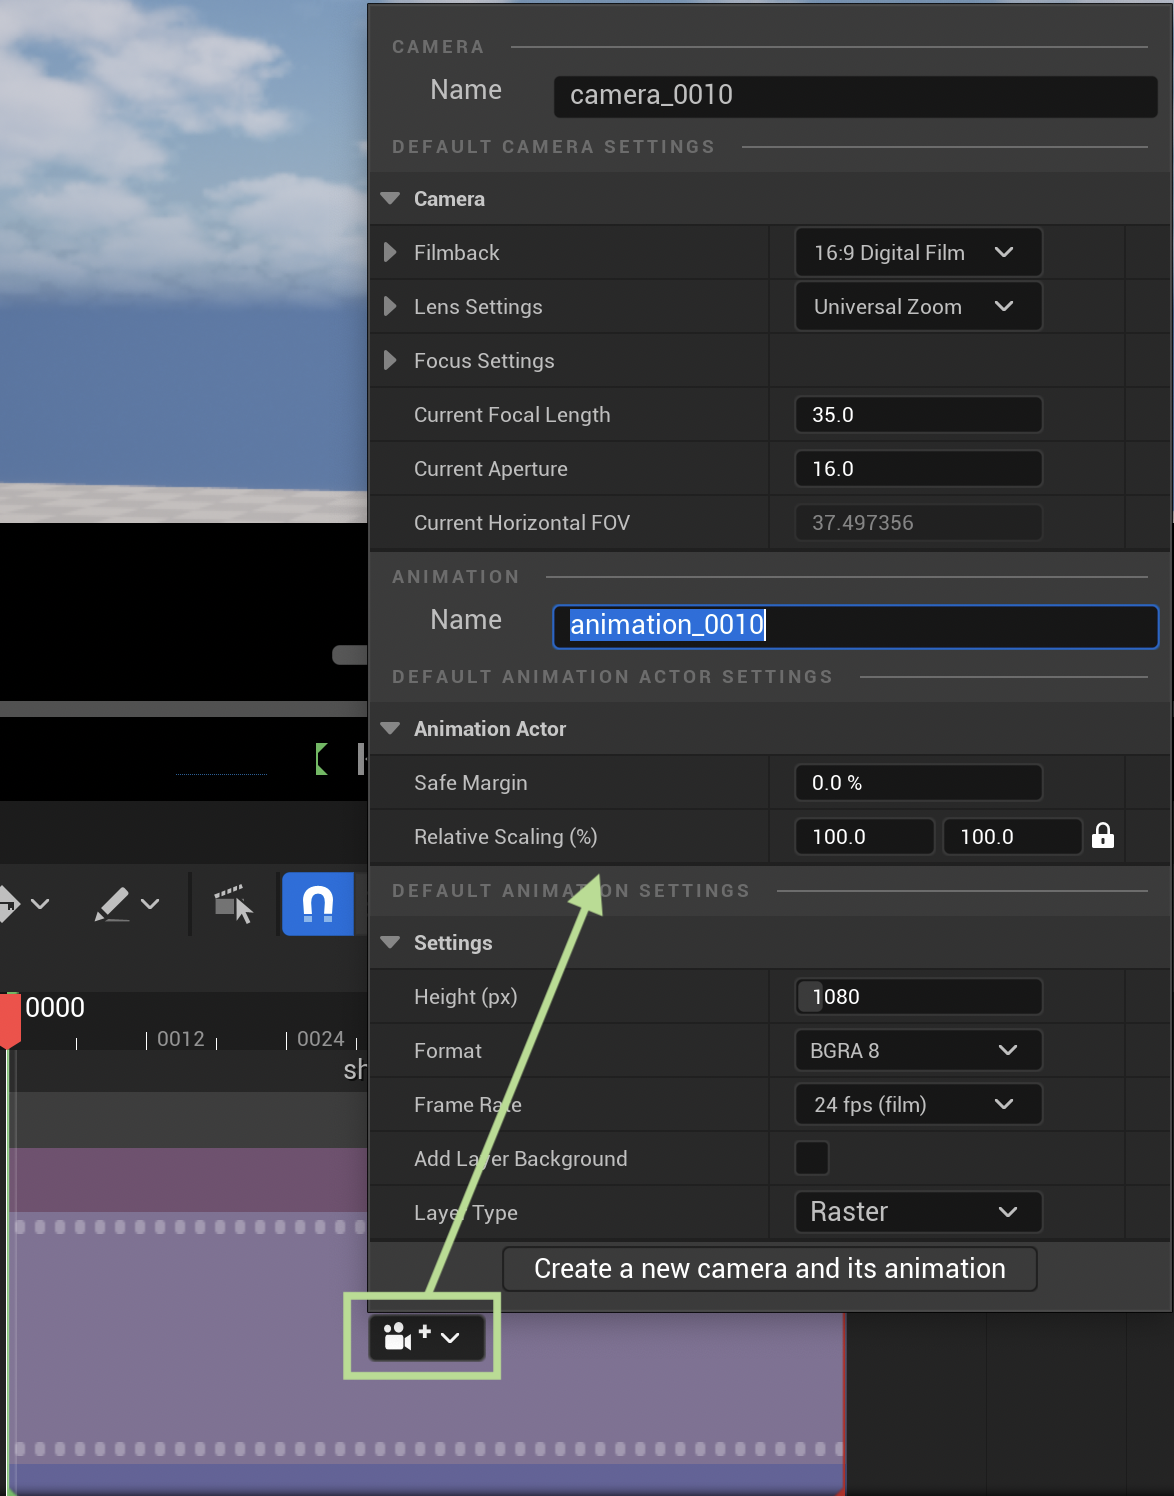Collapse the Animation Actor section

tap(390, 729)
